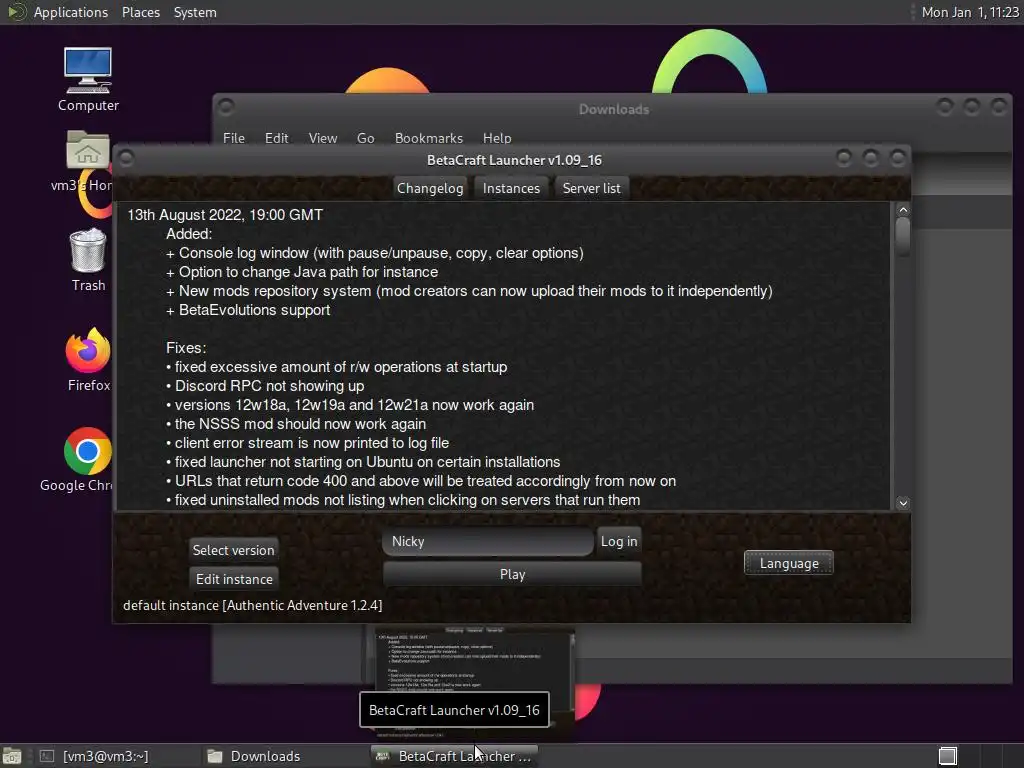Launch Firefox from the desktop
The image size is (1024, 768).
click(x=88, y=359)
